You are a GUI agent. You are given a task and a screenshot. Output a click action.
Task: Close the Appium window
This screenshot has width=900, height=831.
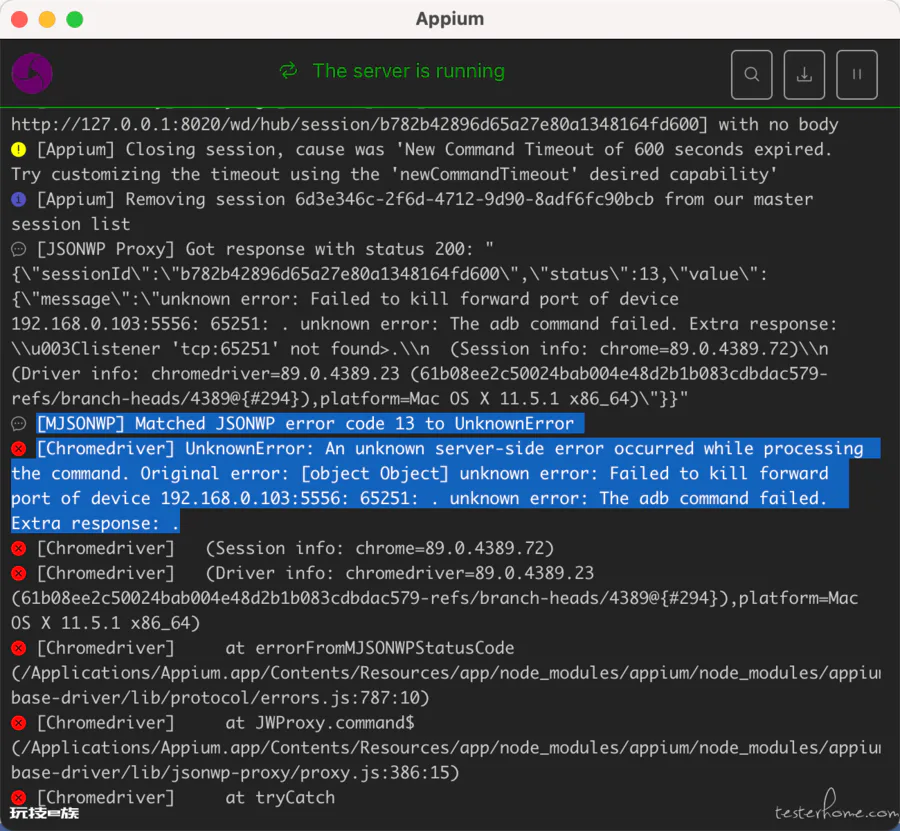(20, 19)
